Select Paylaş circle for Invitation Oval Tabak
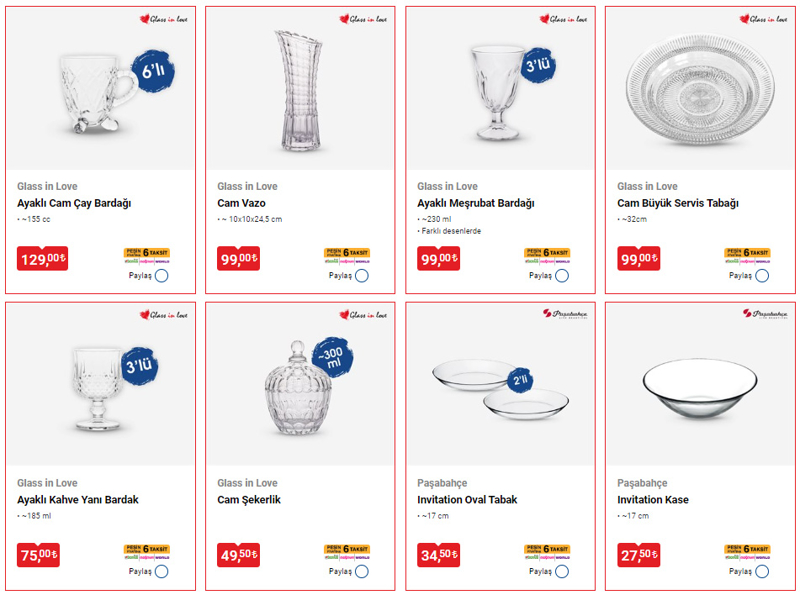 click(x=562, y=571)
